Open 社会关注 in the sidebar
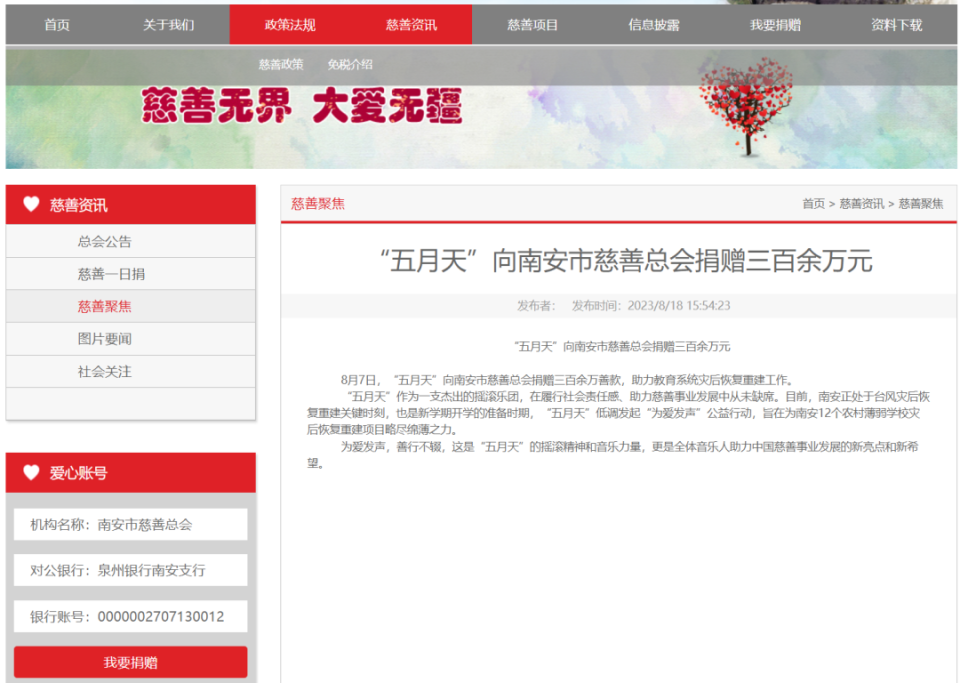 (x=130, y=371)
